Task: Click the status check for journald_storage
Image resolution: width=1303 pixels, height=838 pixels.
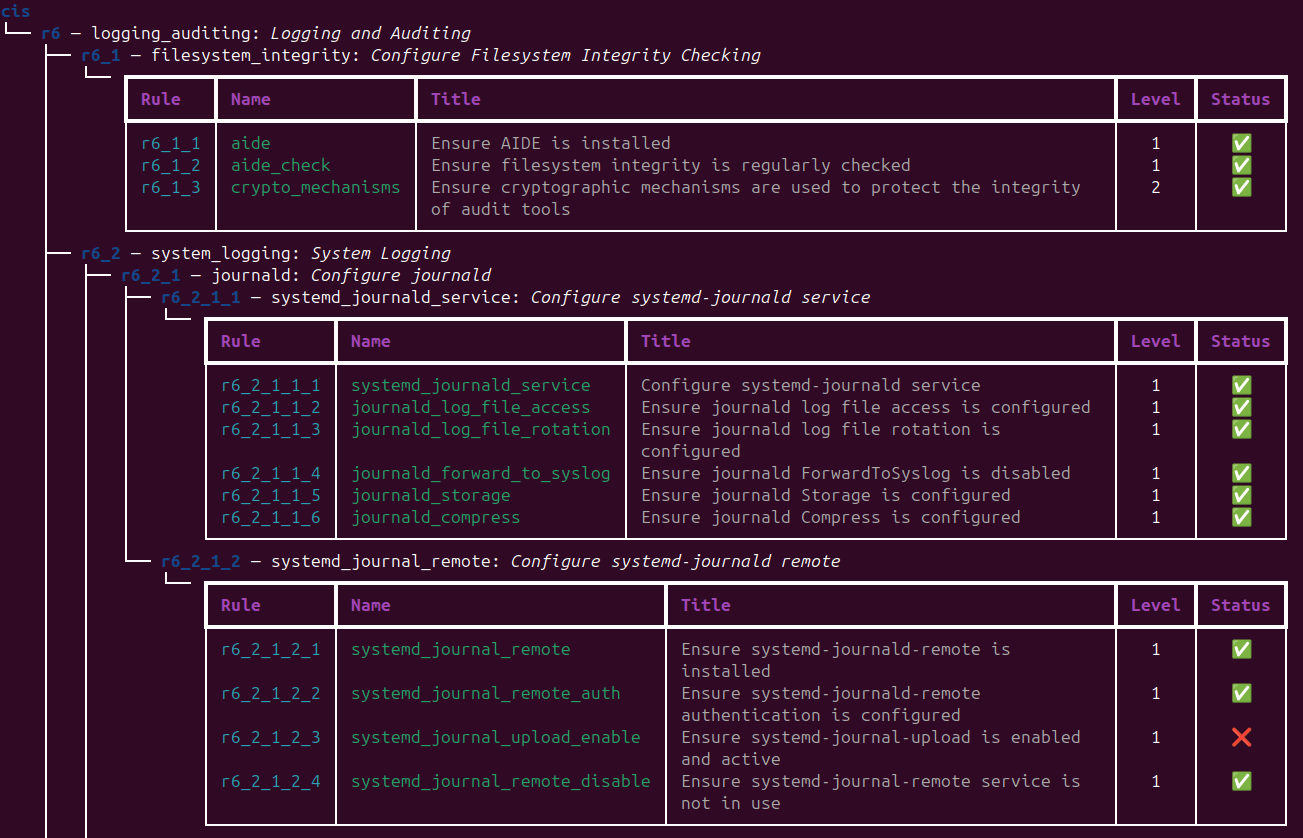Action: (x=1241, y=495)
